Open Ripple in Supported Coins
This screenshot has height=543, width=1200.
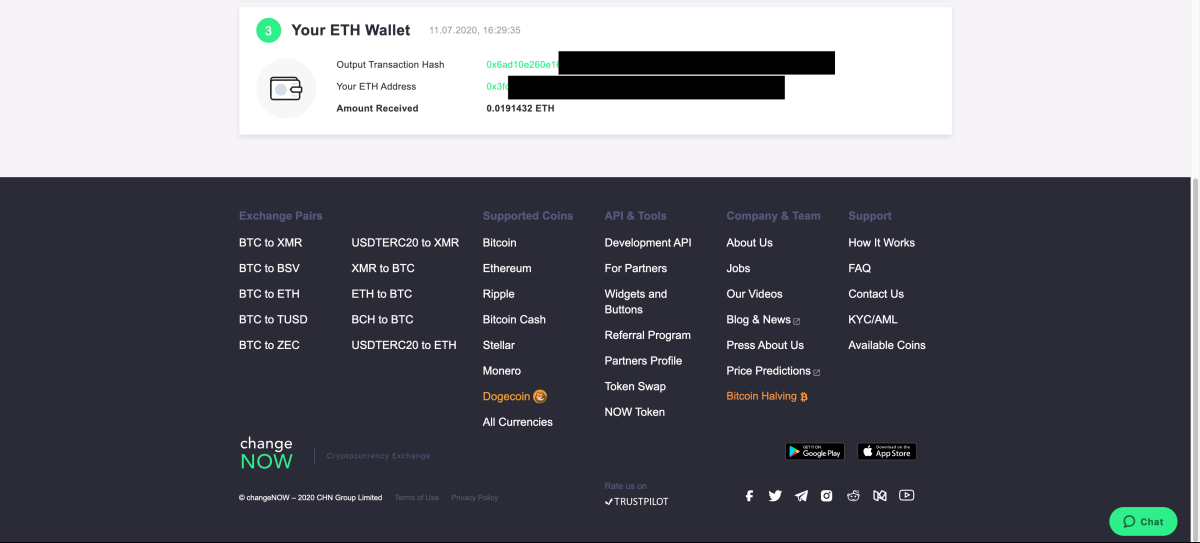499,294
